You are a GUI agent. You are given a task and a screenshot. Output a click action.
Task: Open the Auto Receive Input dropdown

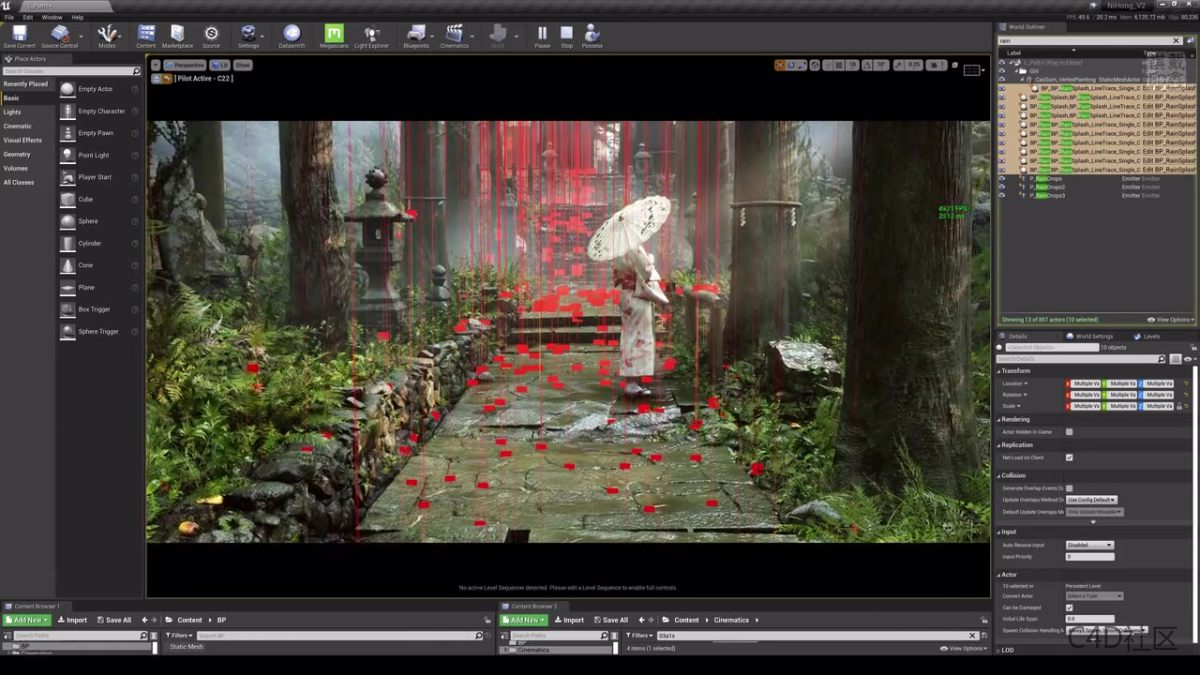(x=1089, y=545)
